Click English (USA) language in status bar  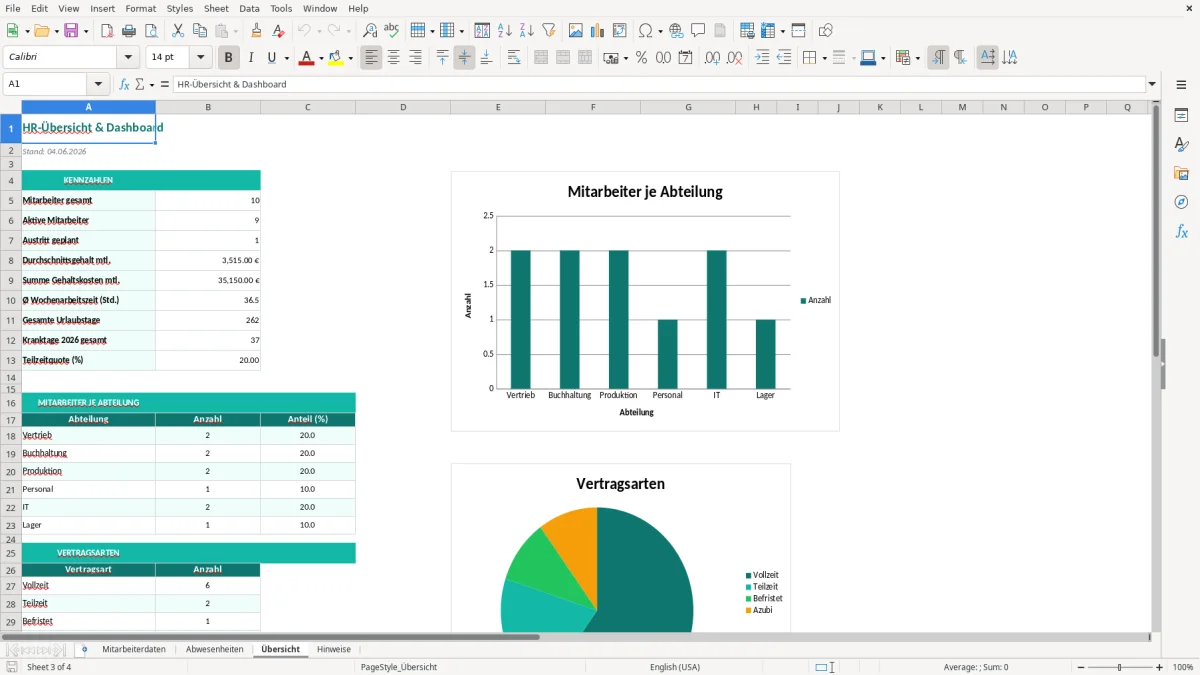675,667
